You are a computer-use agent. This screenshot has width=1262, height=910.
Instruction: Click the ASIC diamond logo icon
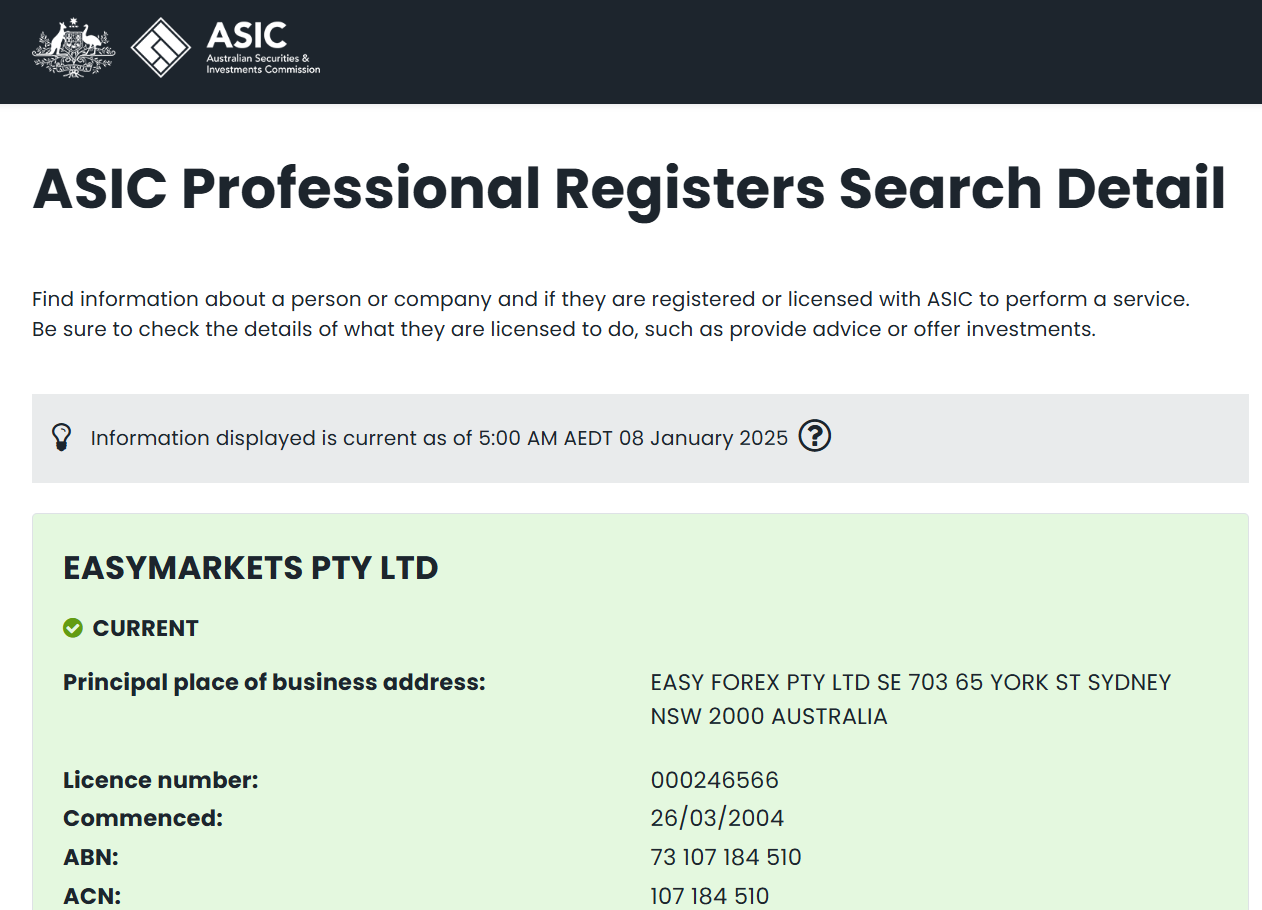(160, 47)
